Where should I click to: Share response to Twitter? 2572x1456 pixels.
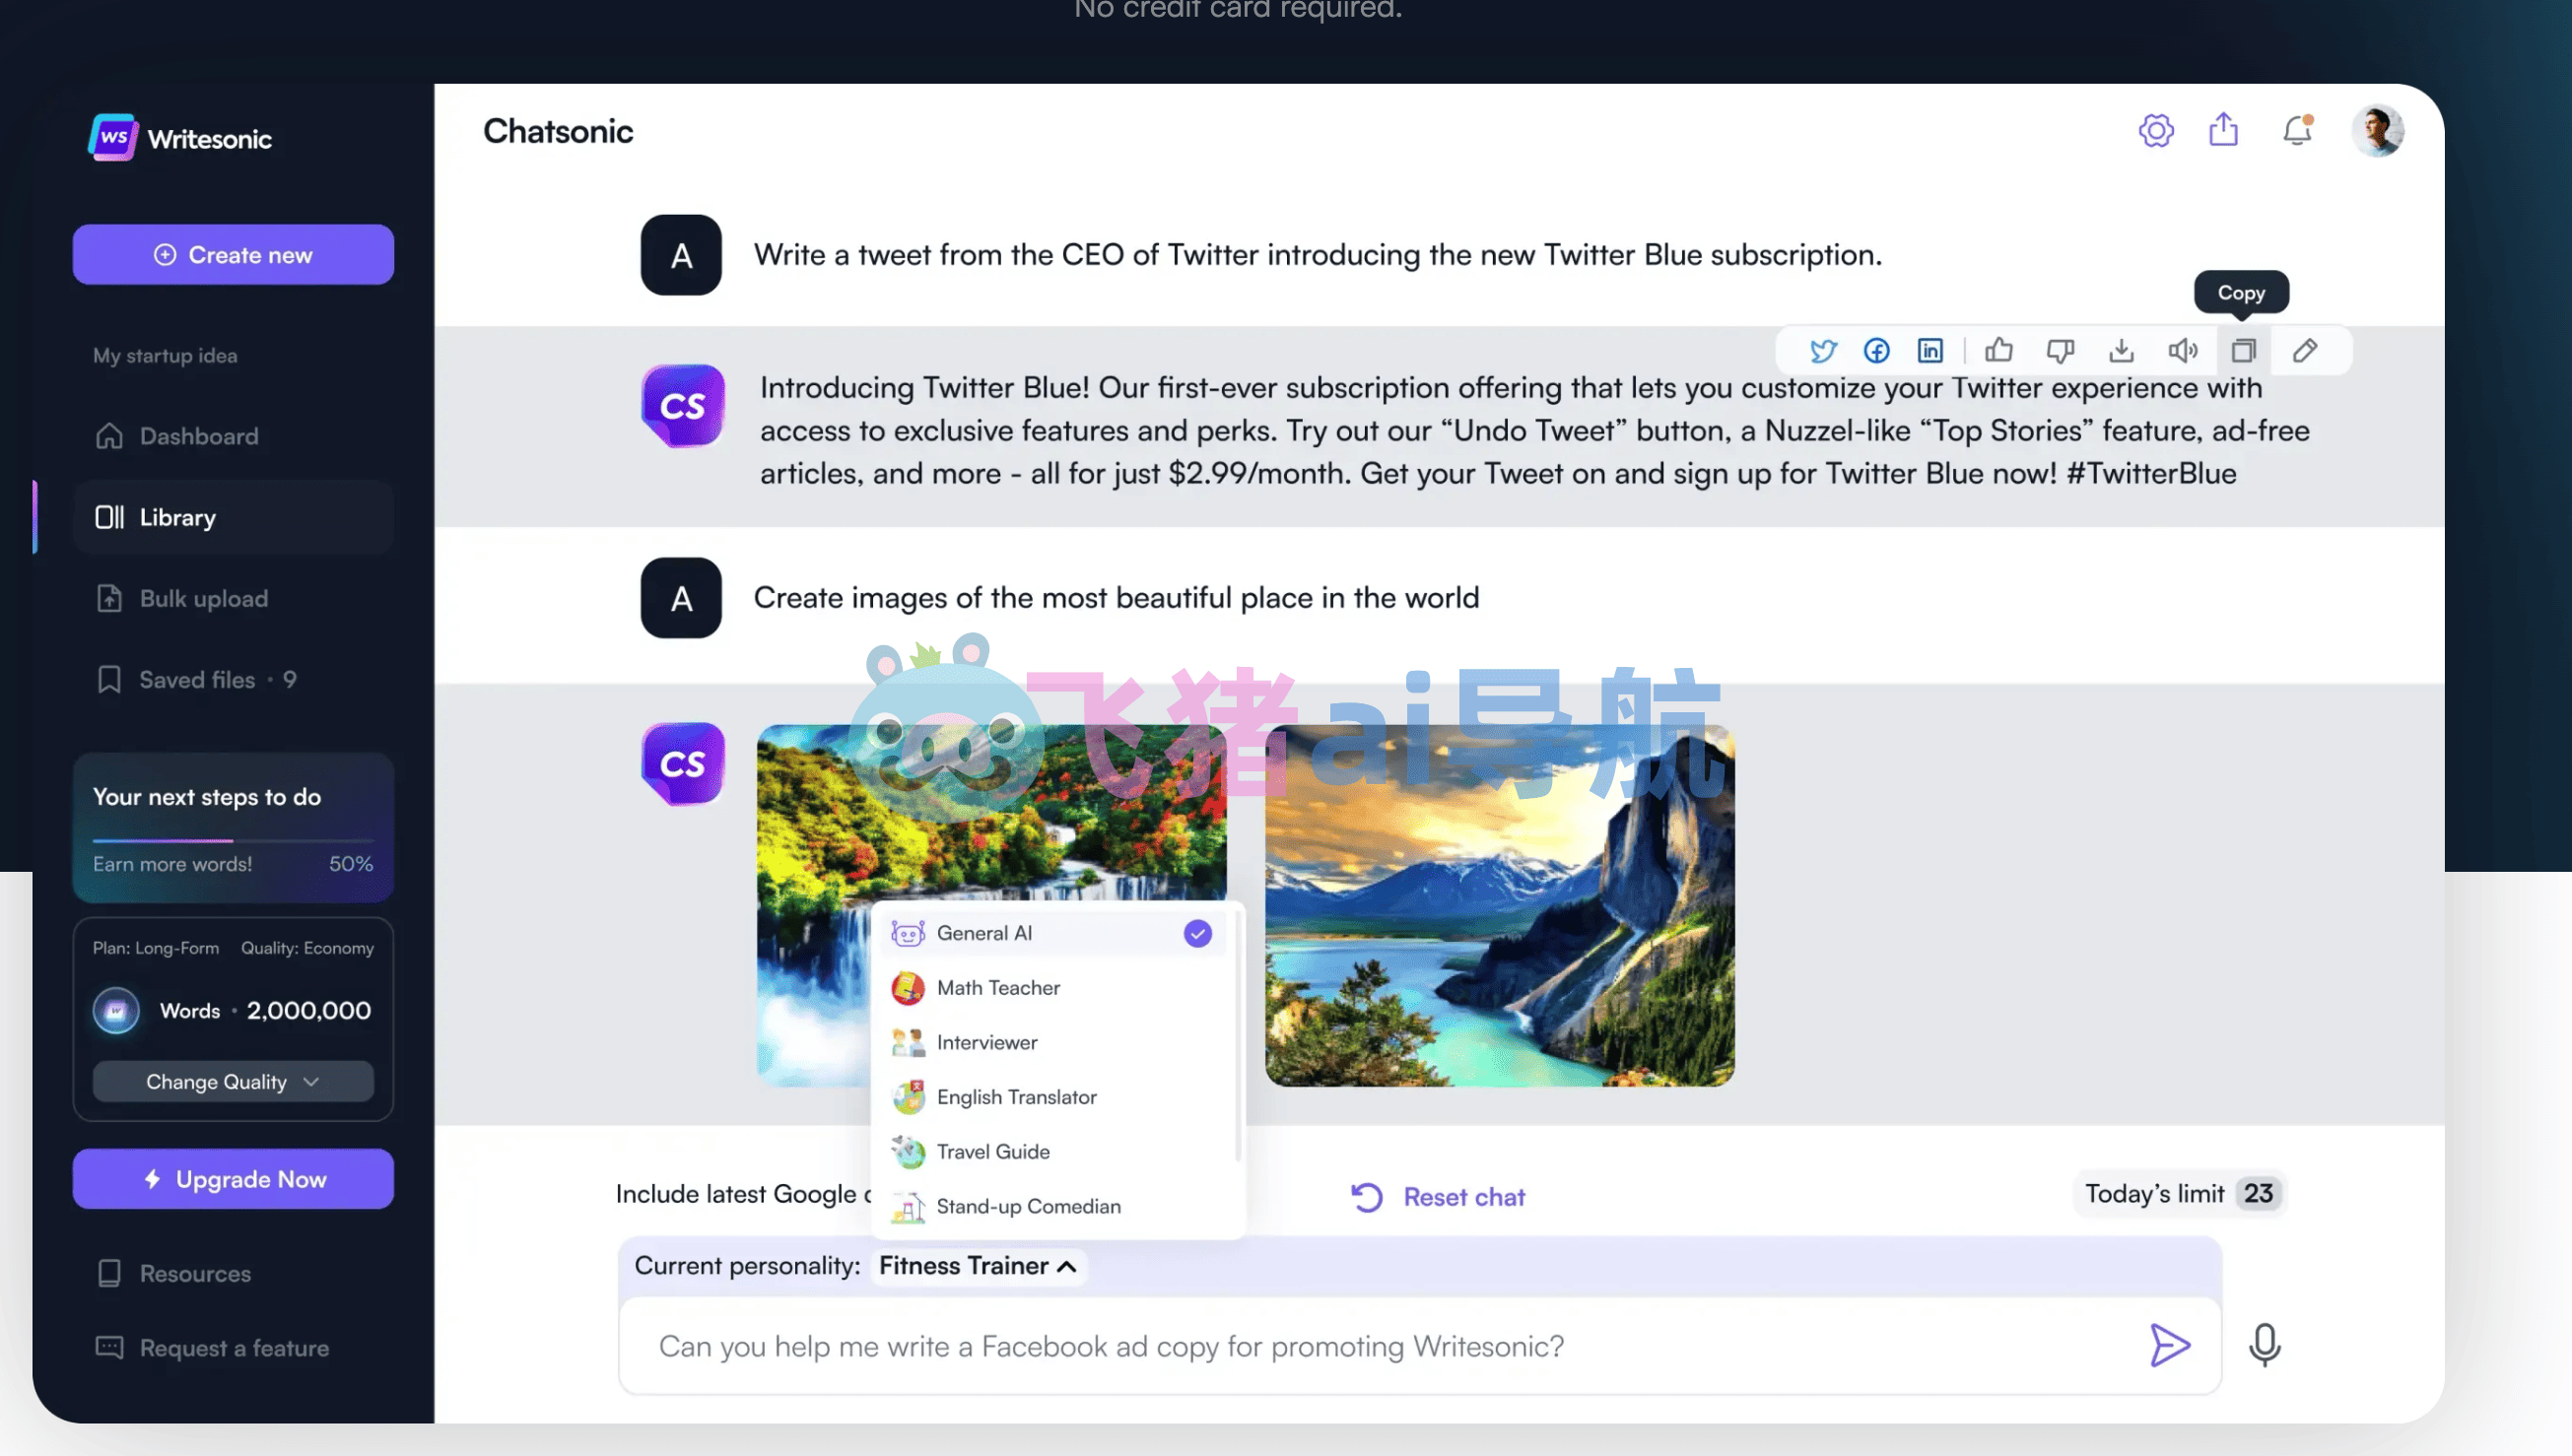[x=1822, y=350]
